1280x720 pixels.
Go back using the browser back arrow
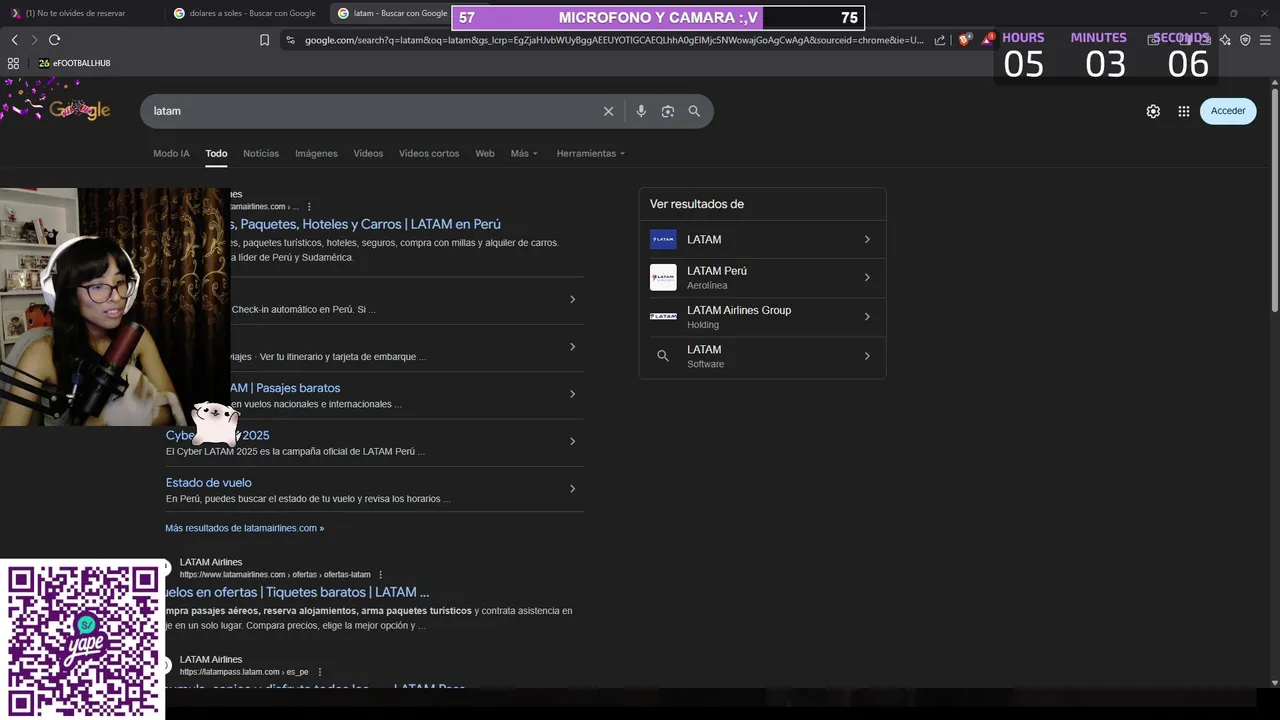point(14,40)
